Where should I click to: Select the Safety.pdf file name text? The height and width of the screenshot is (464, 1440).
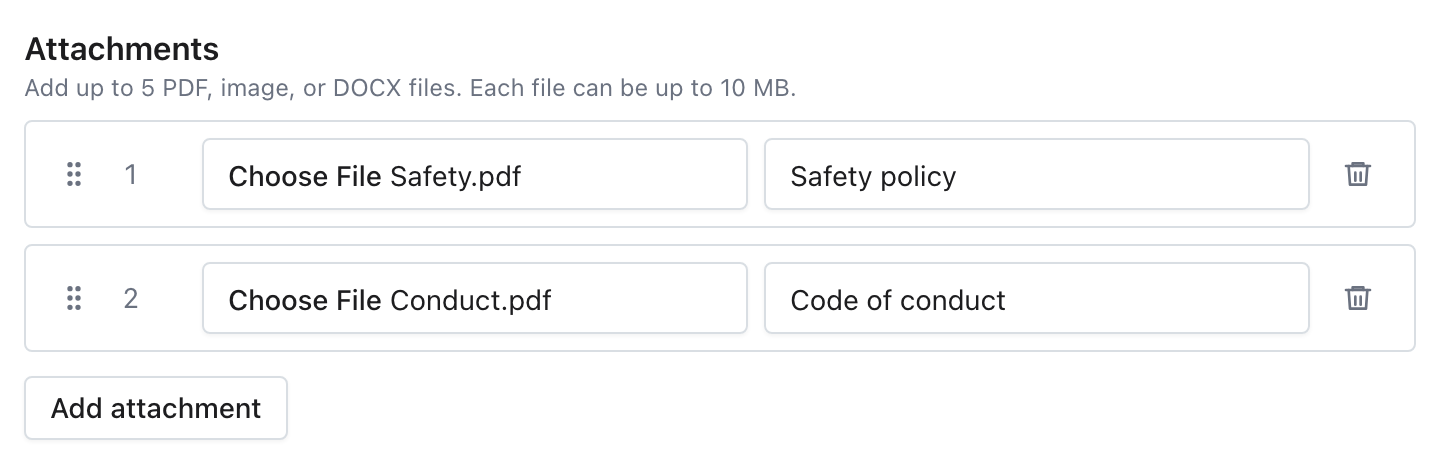click(x=456, y=177)
